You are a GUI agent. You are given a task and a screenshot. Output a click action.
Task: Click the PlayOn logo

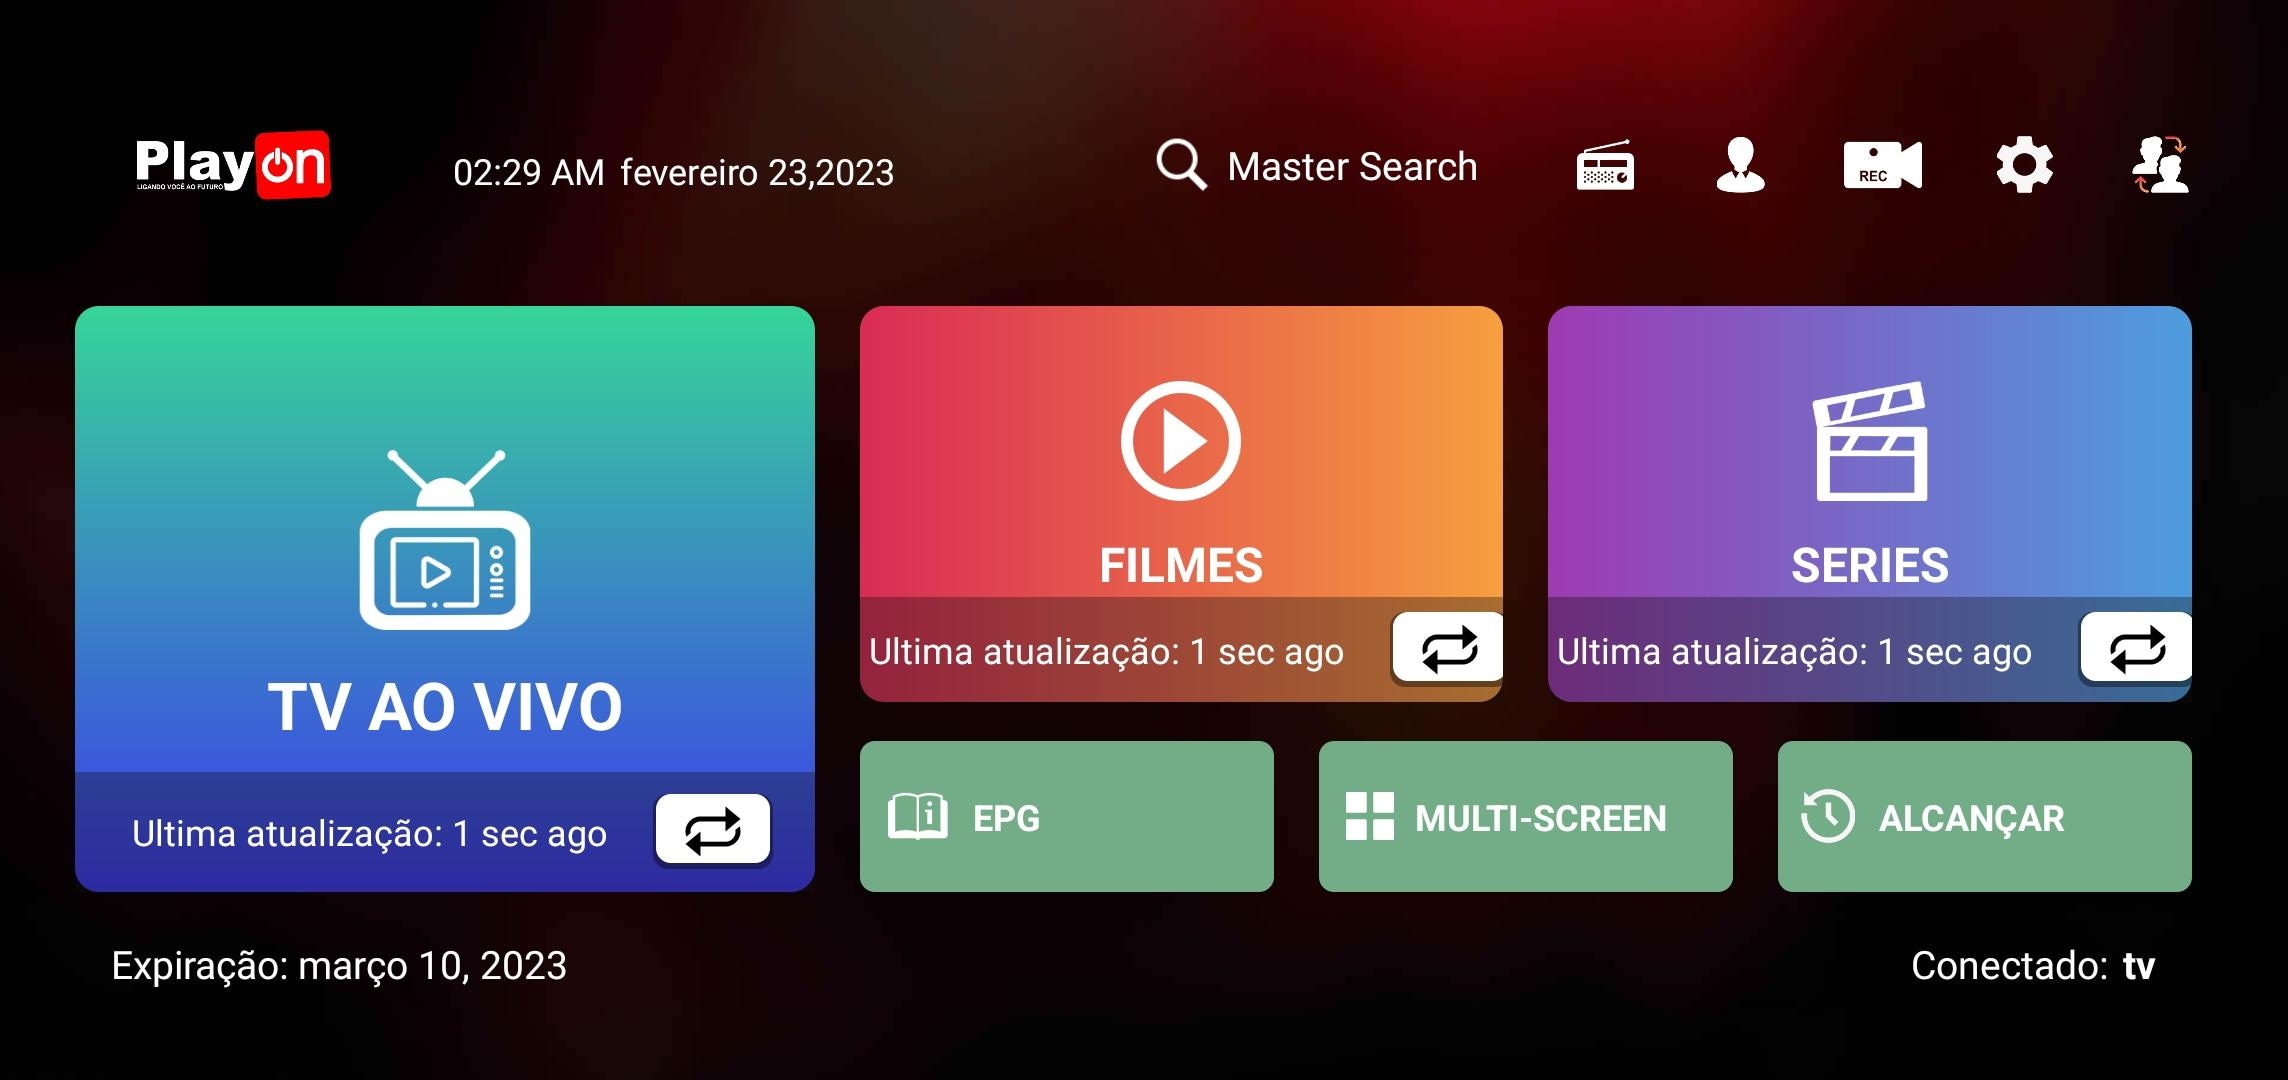233,165
